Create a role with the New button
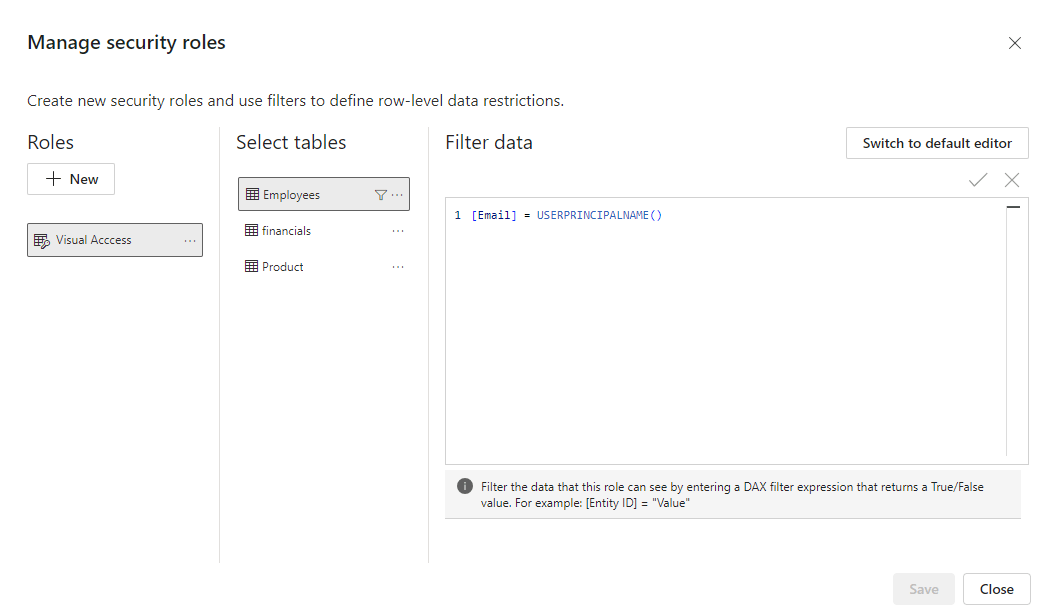 point(70,178)
